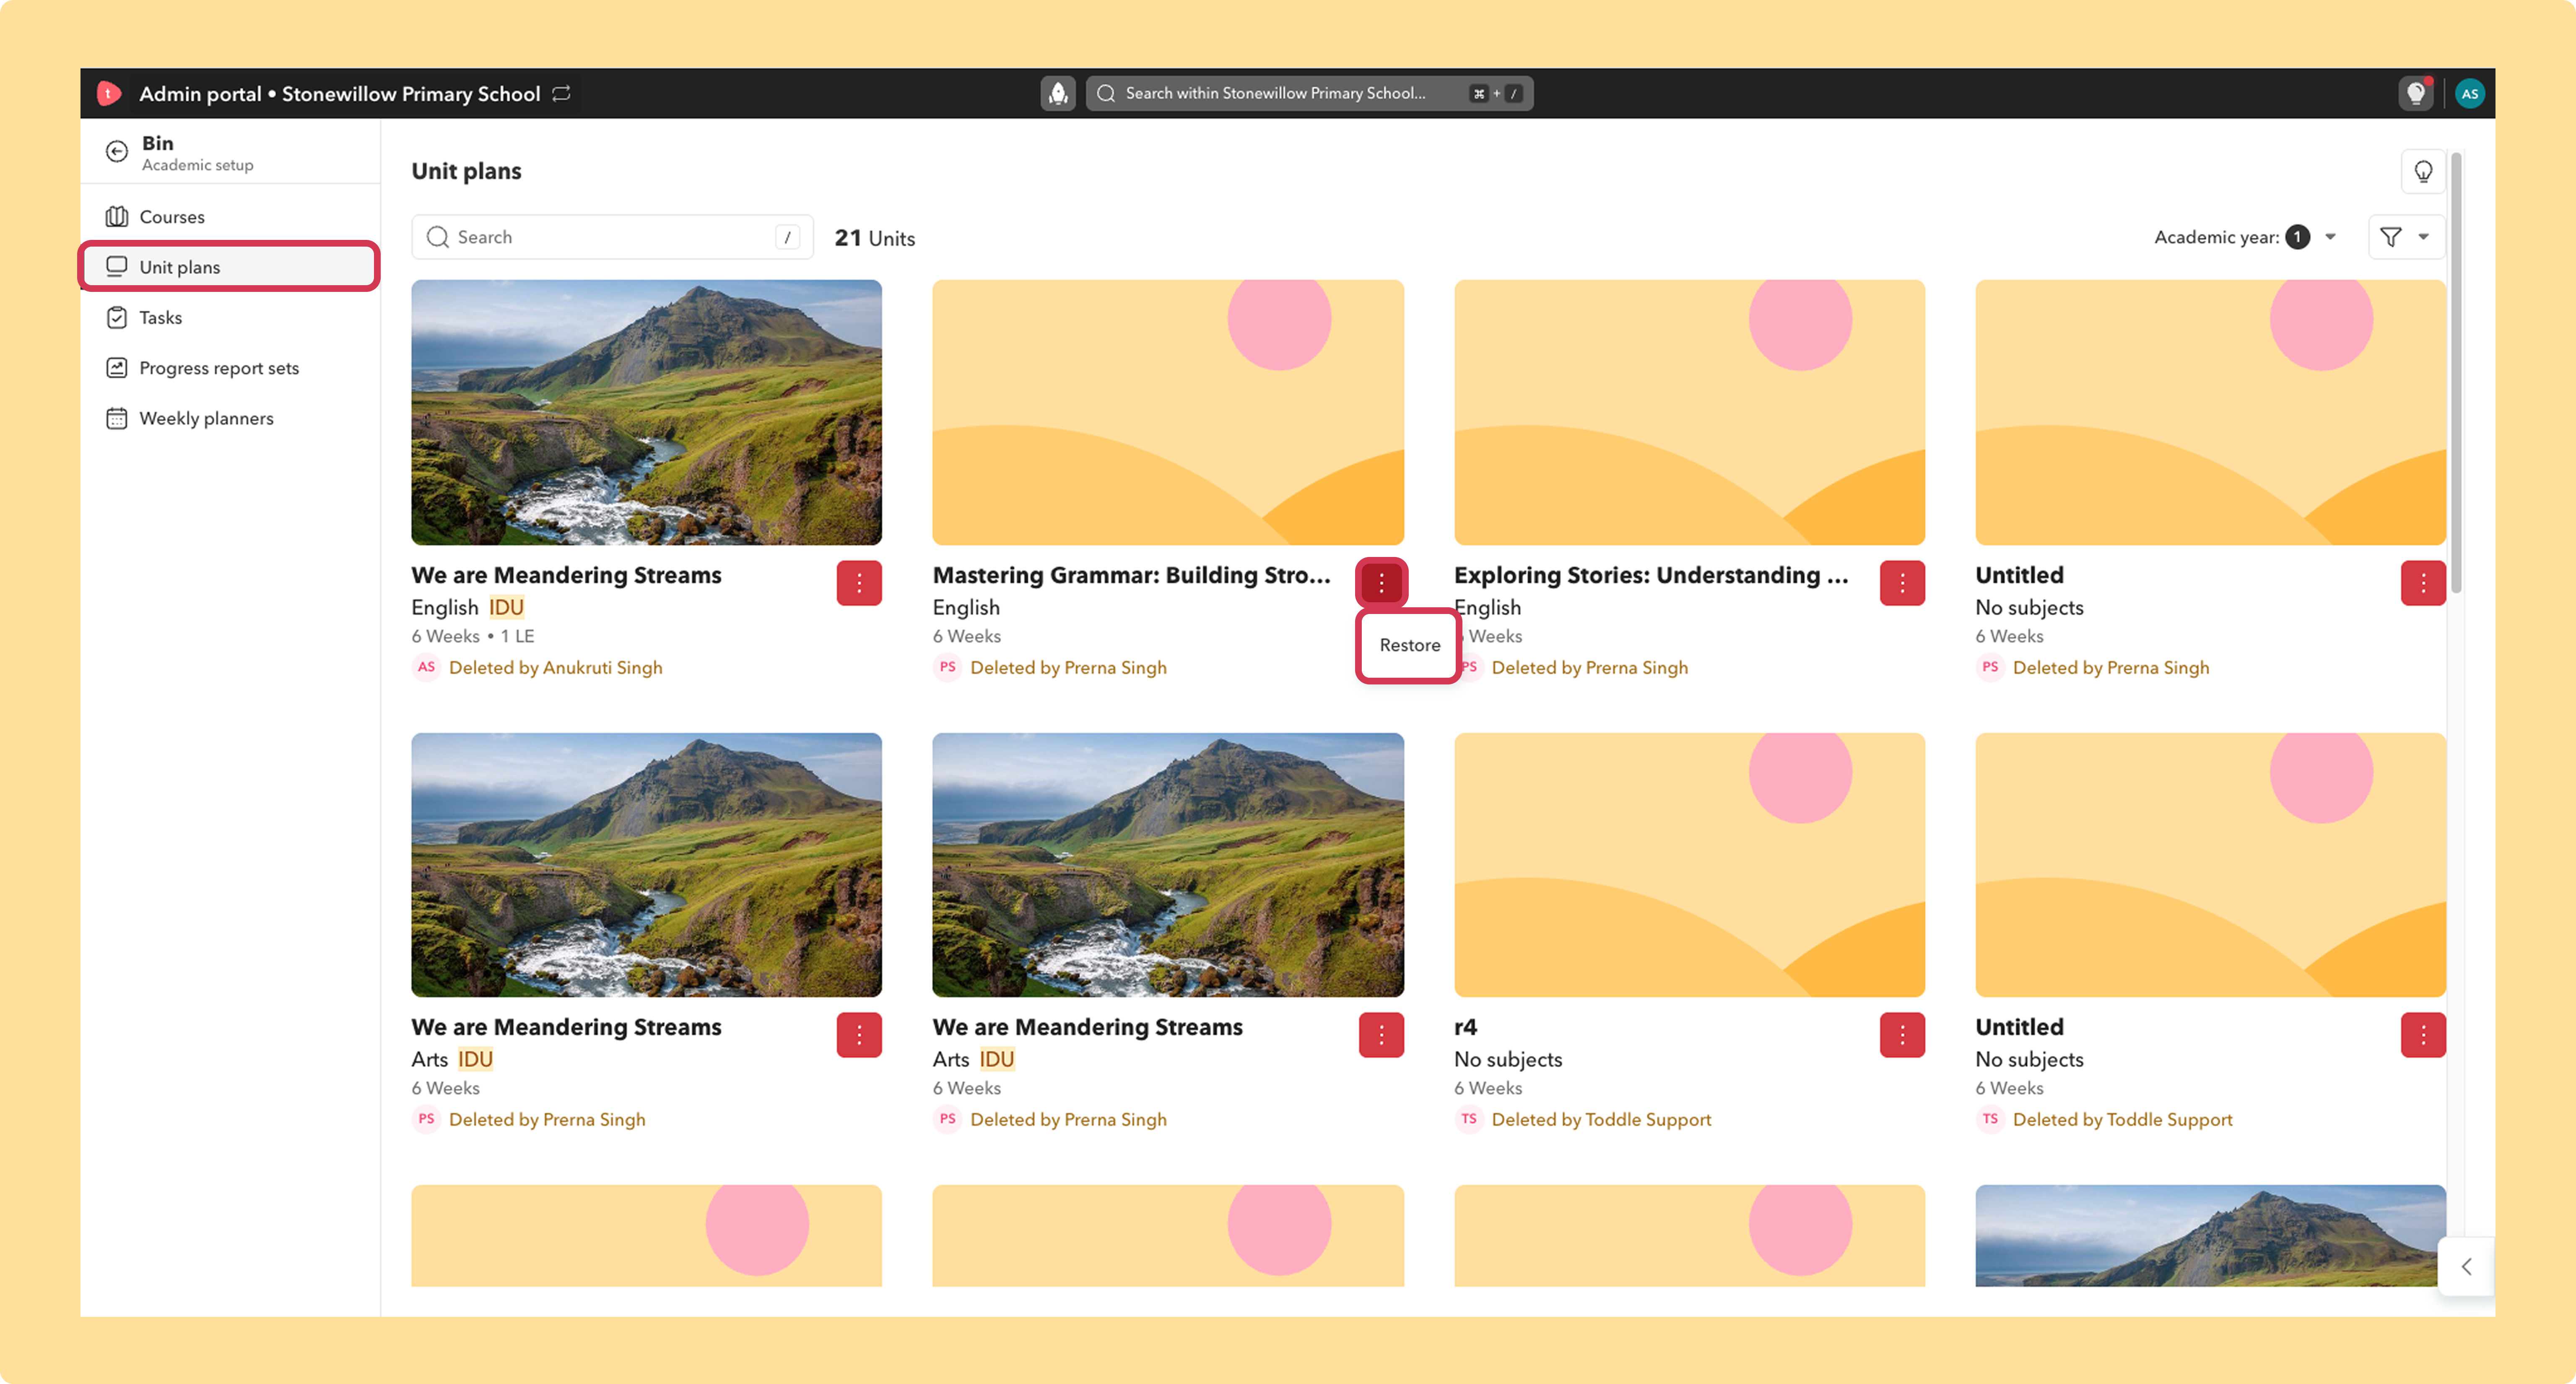
Task: Click the header lightbulb notification icon
Action: [x=2416, y=93]
